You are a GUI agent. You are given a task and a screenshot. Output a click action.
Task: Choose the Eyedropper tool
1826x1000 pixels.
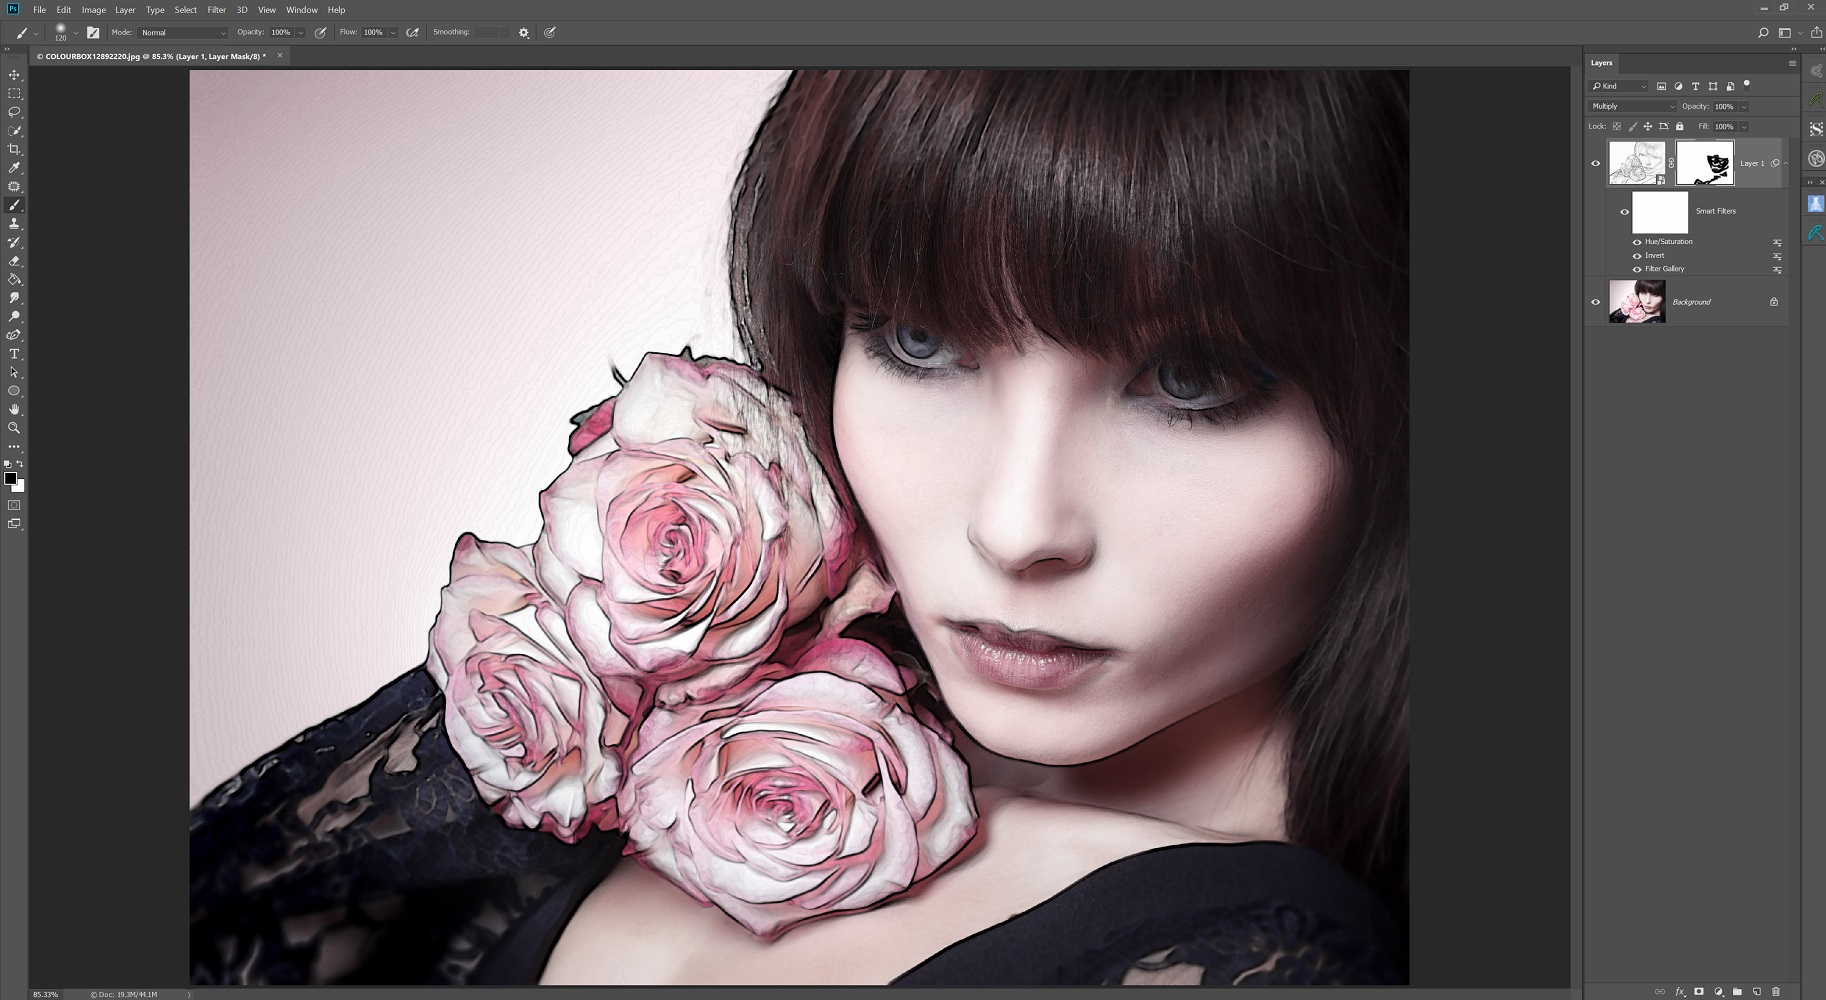[x=14, y=168]
